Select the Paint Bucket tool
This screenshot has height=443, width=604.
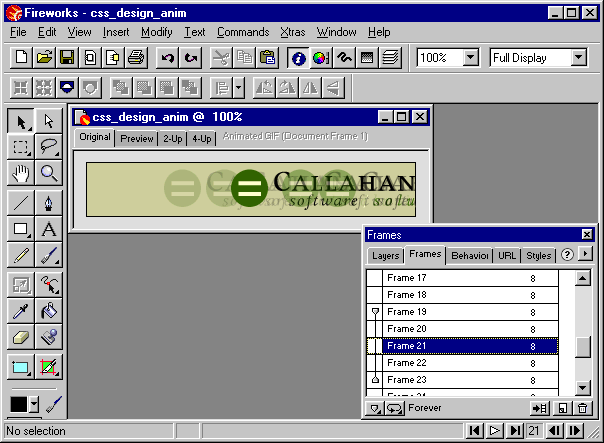pyautogui.click(x=49, y=311)
